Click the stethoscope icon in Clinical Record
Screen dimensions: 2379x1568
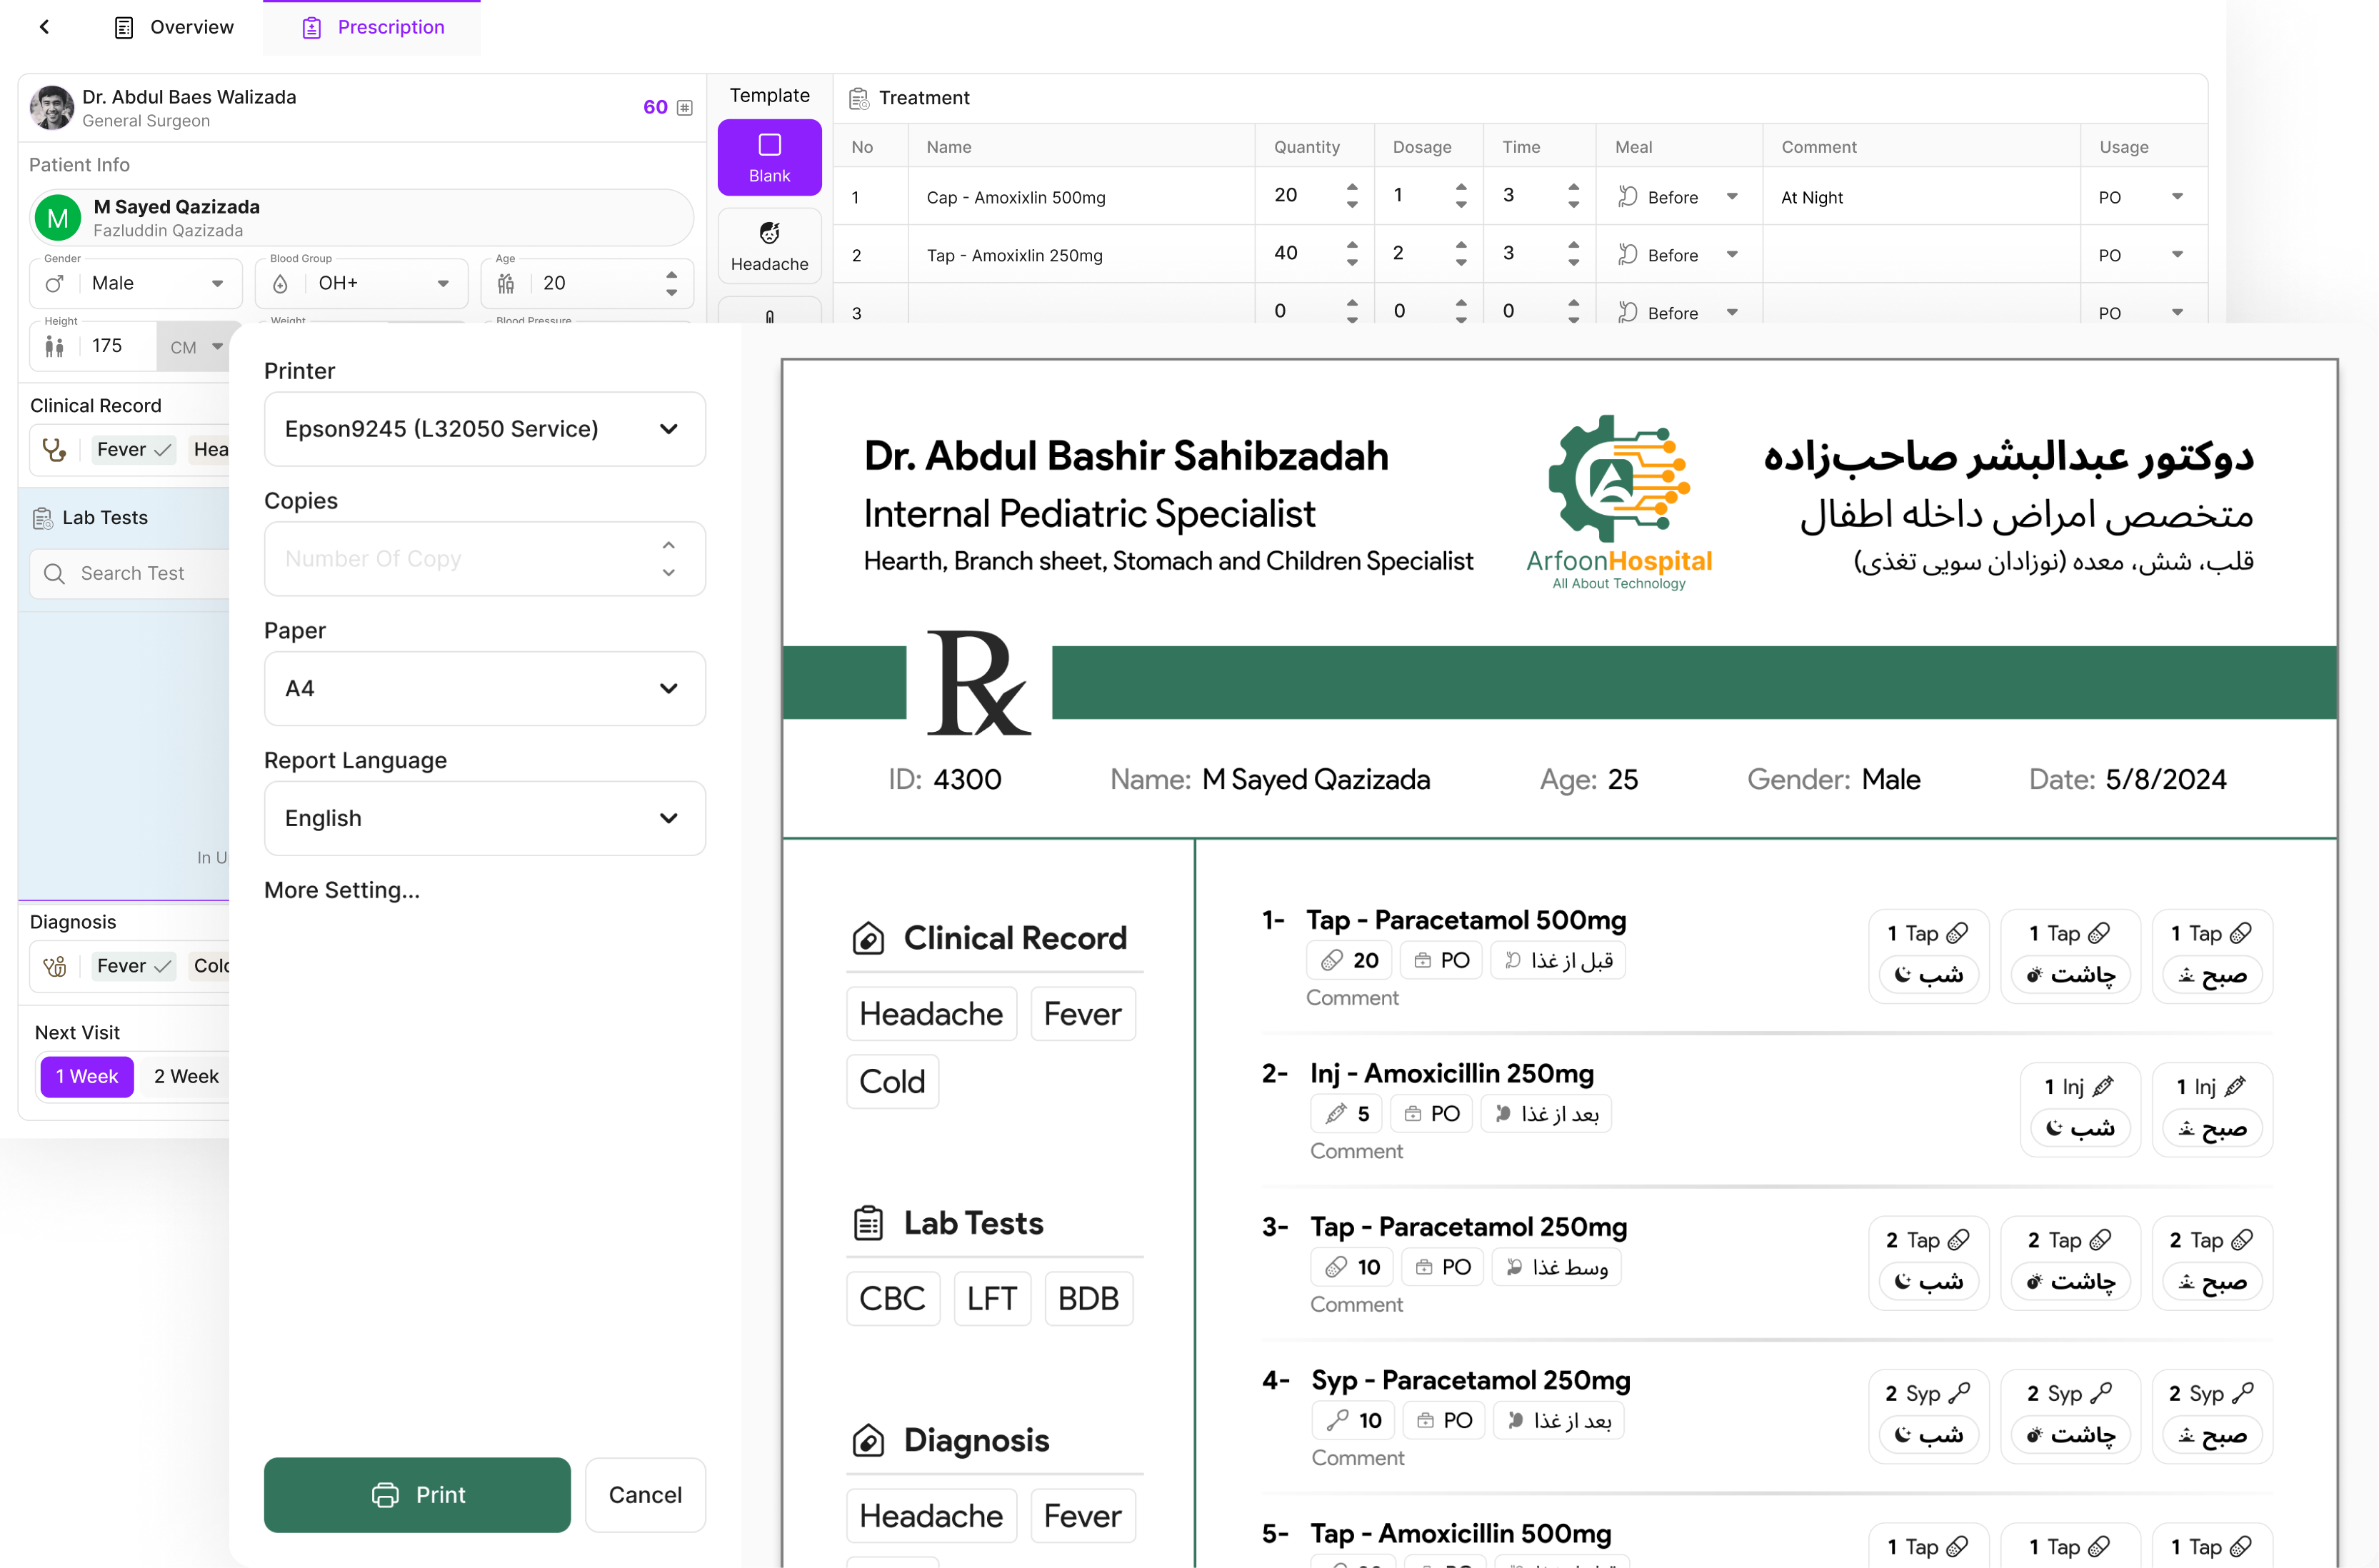coord(54,450)
